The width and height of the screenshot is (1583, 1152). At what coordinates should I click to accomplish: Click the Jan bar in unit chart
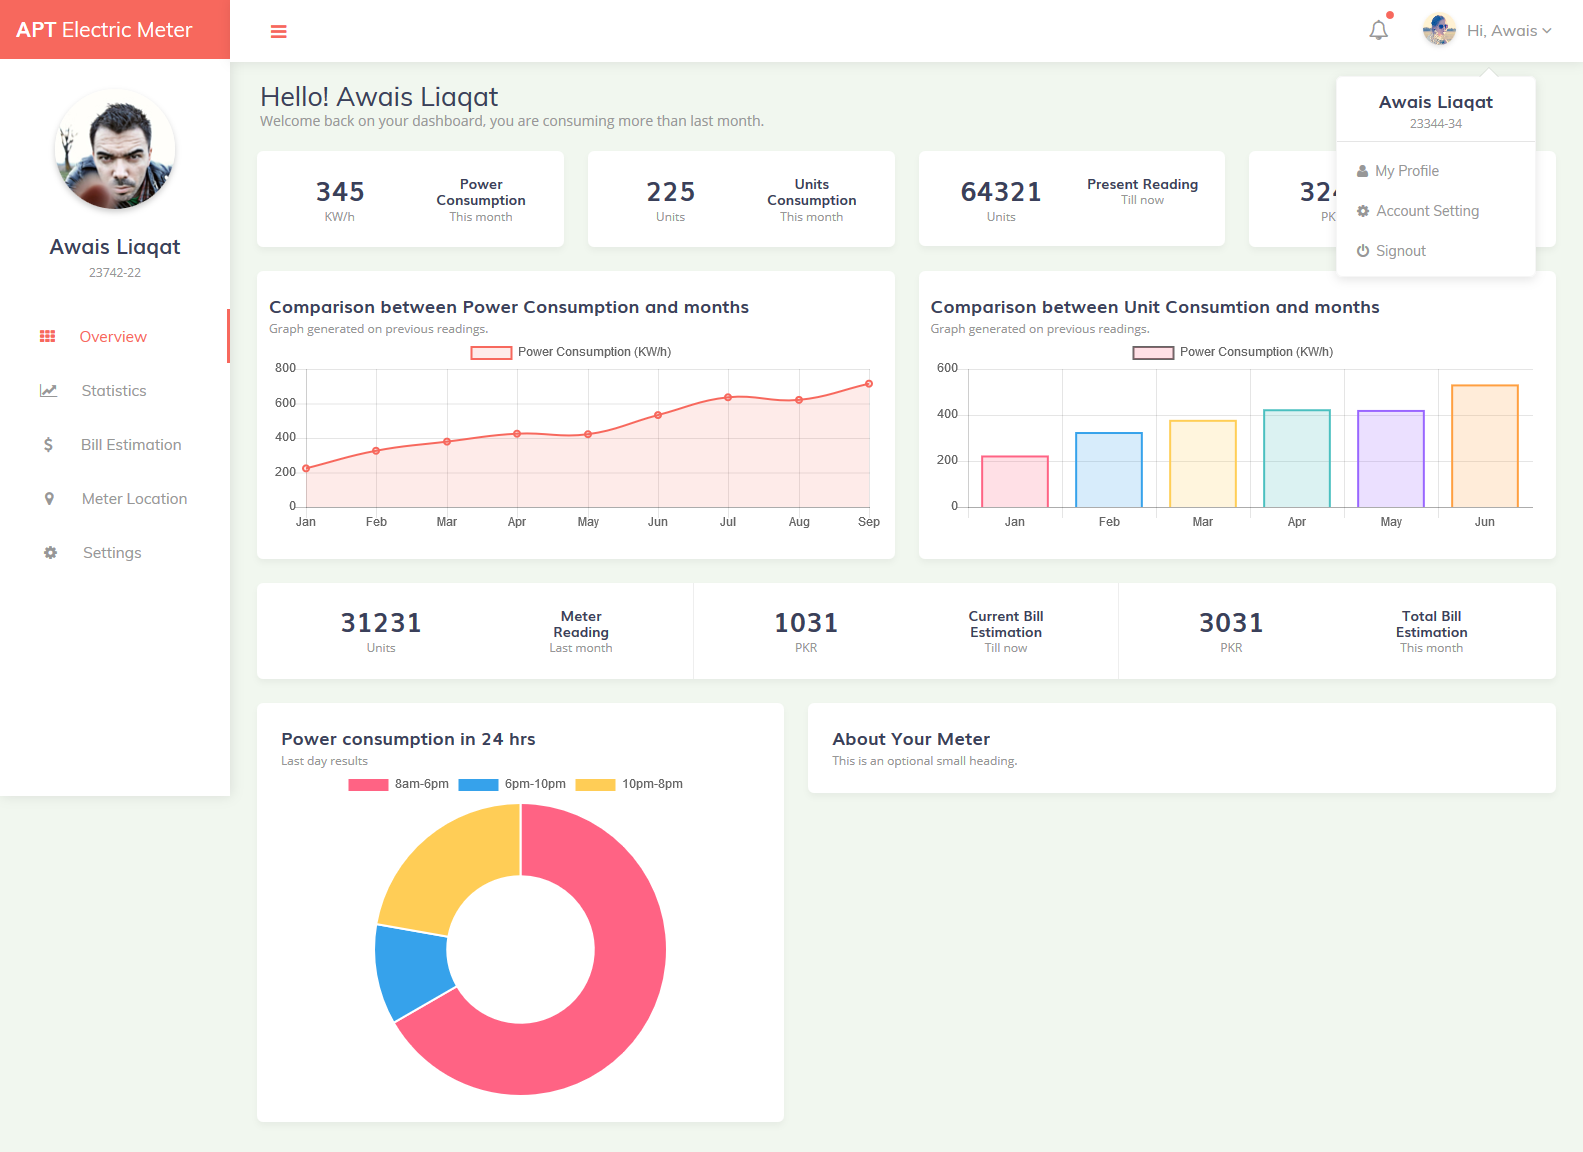1015,482
